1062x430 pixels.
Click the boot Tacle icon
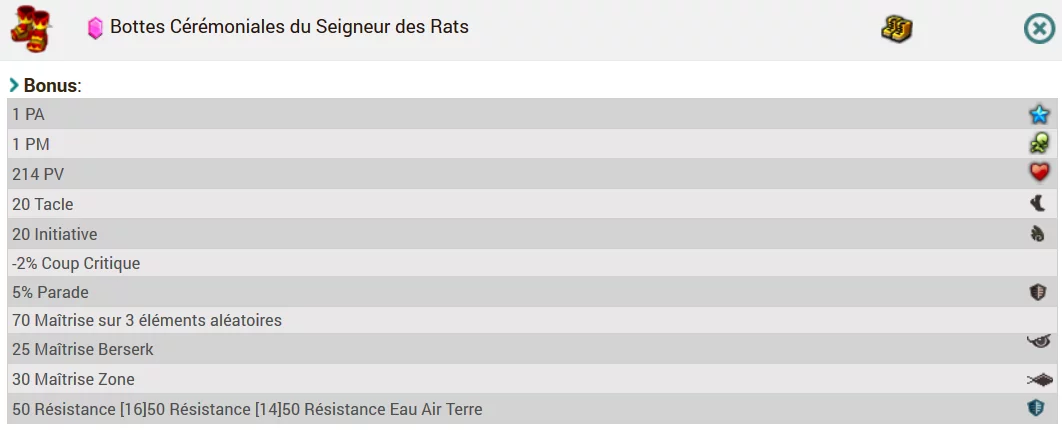pyautogui.click(x=1038, y=203)
